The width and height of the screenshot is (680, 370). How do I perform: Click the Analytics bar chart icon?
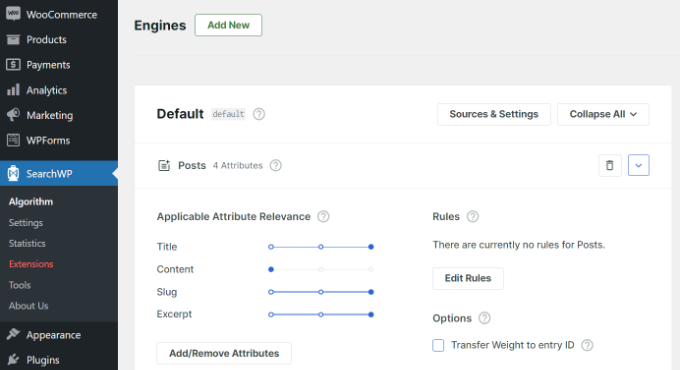13,90
